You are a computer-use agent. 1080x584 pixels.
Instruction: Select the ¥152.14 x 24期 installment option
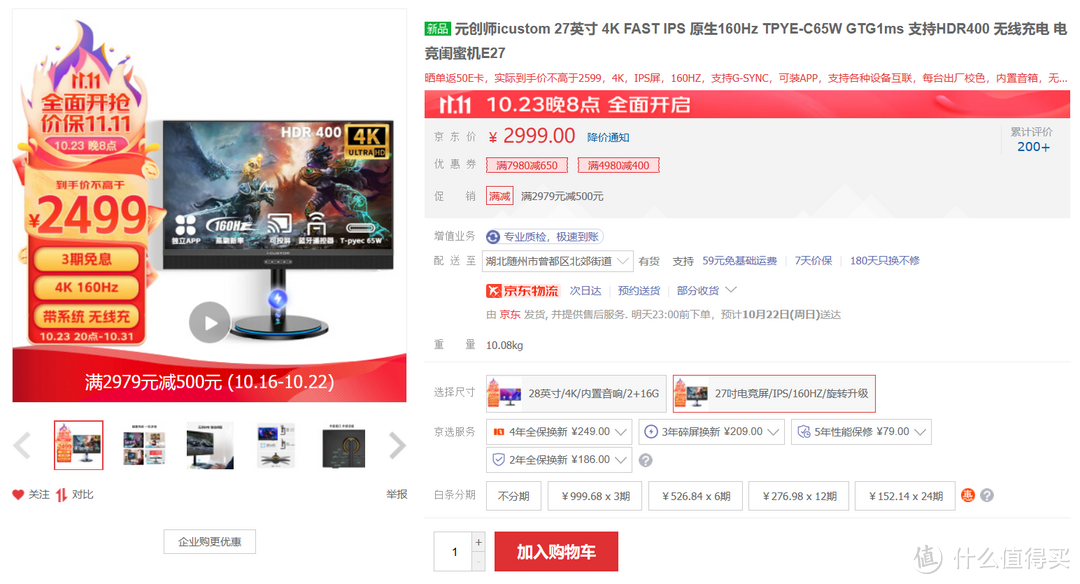pyautogui.click(x=905, y=496)
